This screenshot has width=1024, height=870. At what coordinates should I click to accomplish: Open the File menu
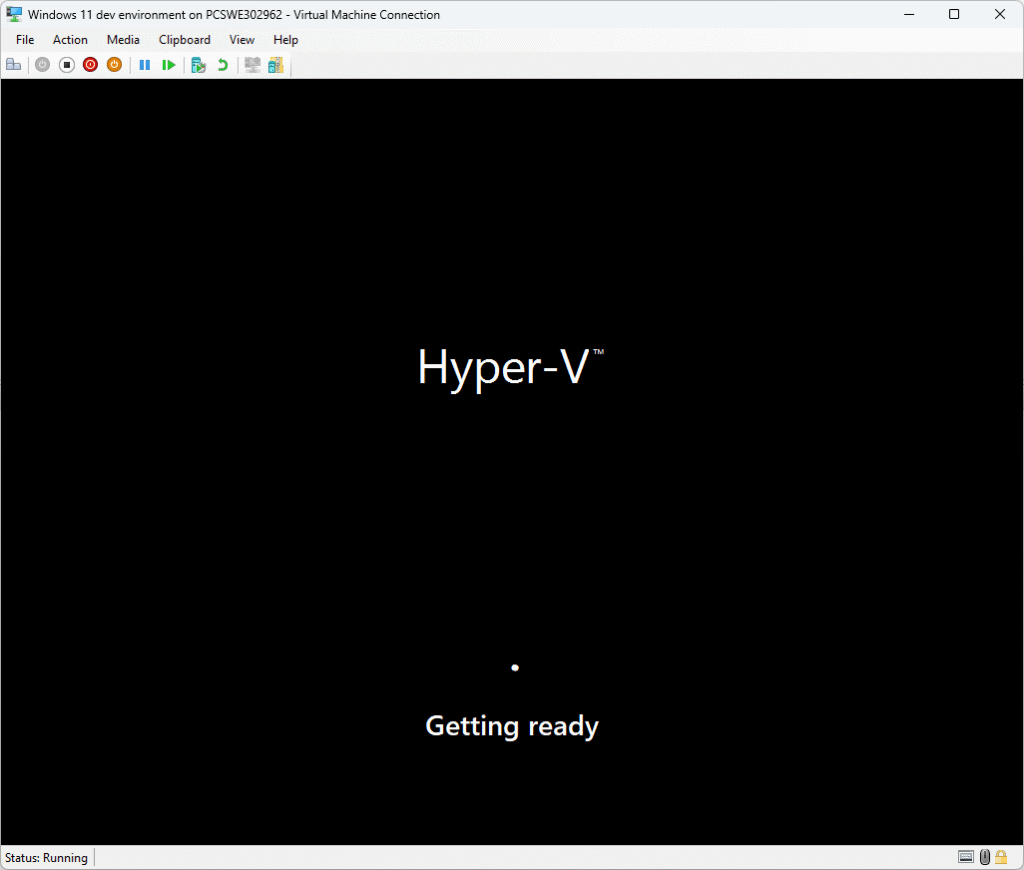(25, 40)
